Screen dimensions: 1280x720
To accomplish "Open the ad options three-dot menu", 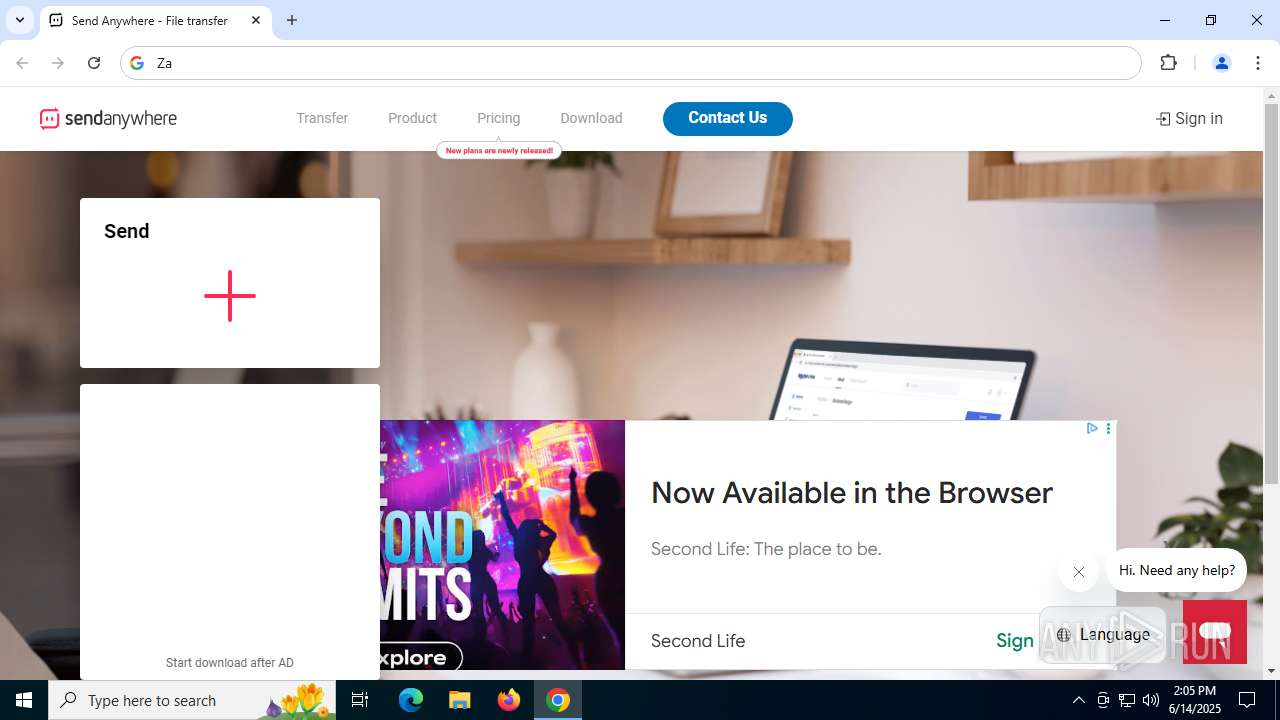I will pos(1108,428).
